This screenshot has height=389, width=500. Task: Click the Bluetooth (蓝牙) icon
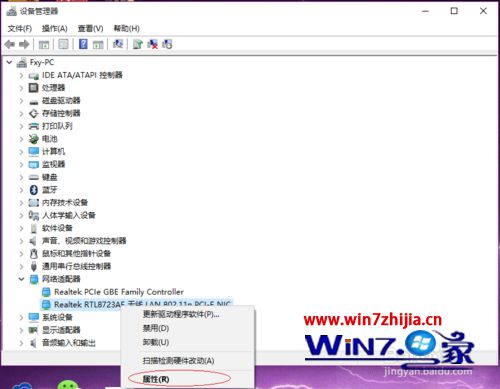click(x=34, y=190)
